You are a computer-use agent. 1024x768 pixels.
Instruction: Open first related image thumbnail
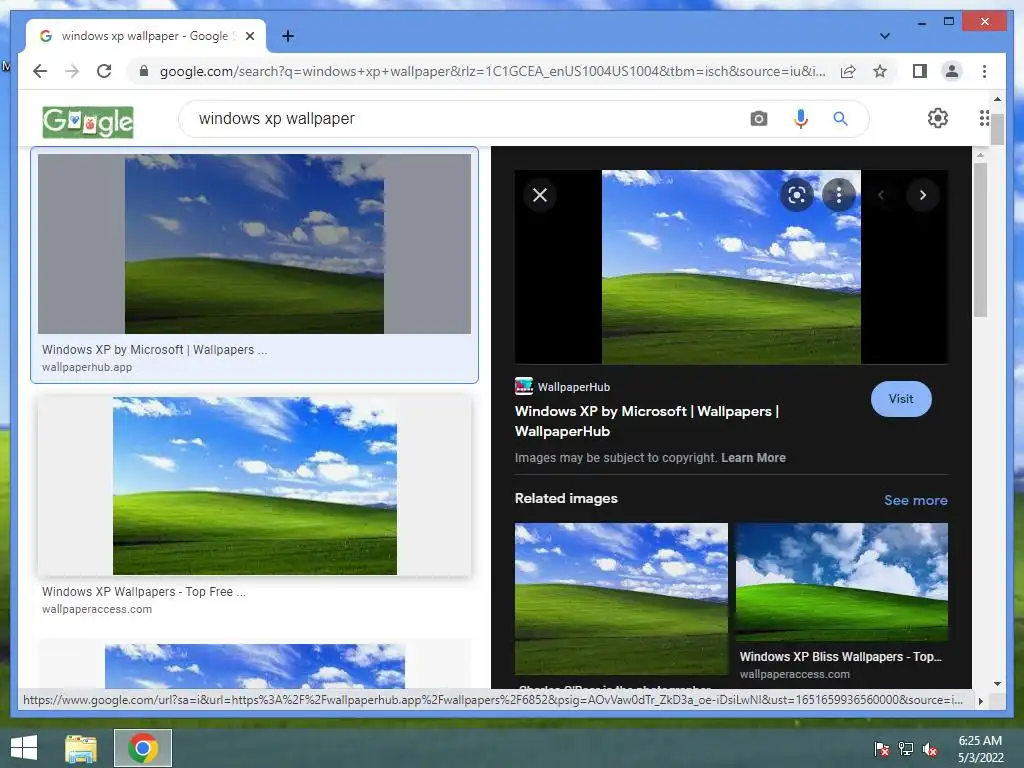point(621,598)
